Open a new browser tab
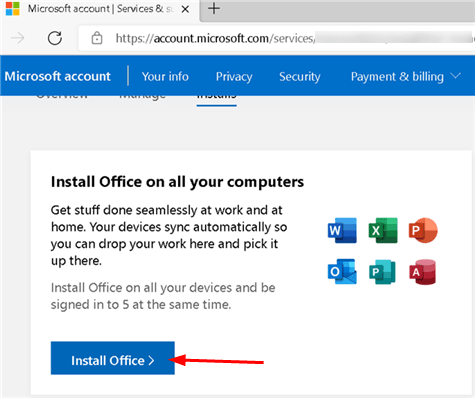The height and width of the screenshot is (398, 475). click(x=214, y=8)
